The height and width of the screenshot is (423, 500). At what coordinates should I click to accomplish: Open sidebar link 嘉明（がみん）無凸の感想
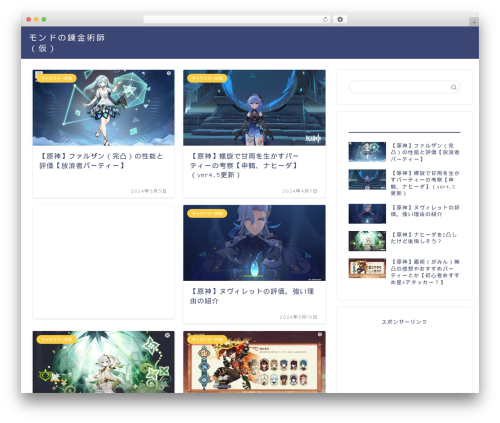coord(425,272)
